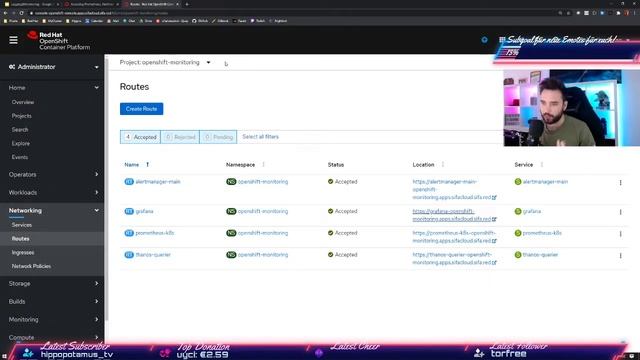Screen dimensions: 640x360
Task: Expand the Monitoring section
Action: click(x=52, y=319)
